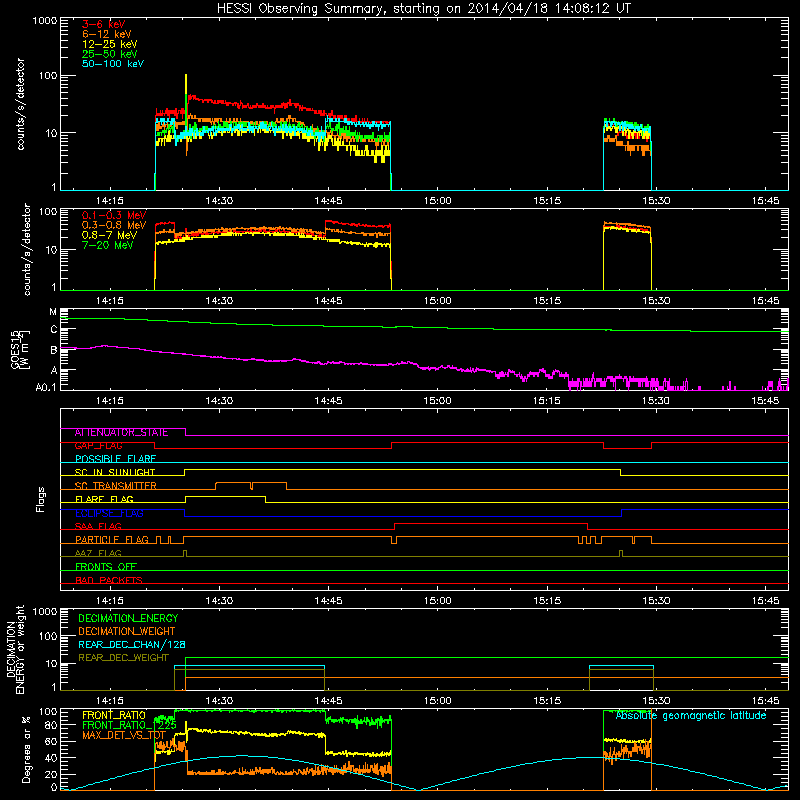Click the Degrees or % axis title
Screen dimensions: 800x800
[x=26, y=750]
